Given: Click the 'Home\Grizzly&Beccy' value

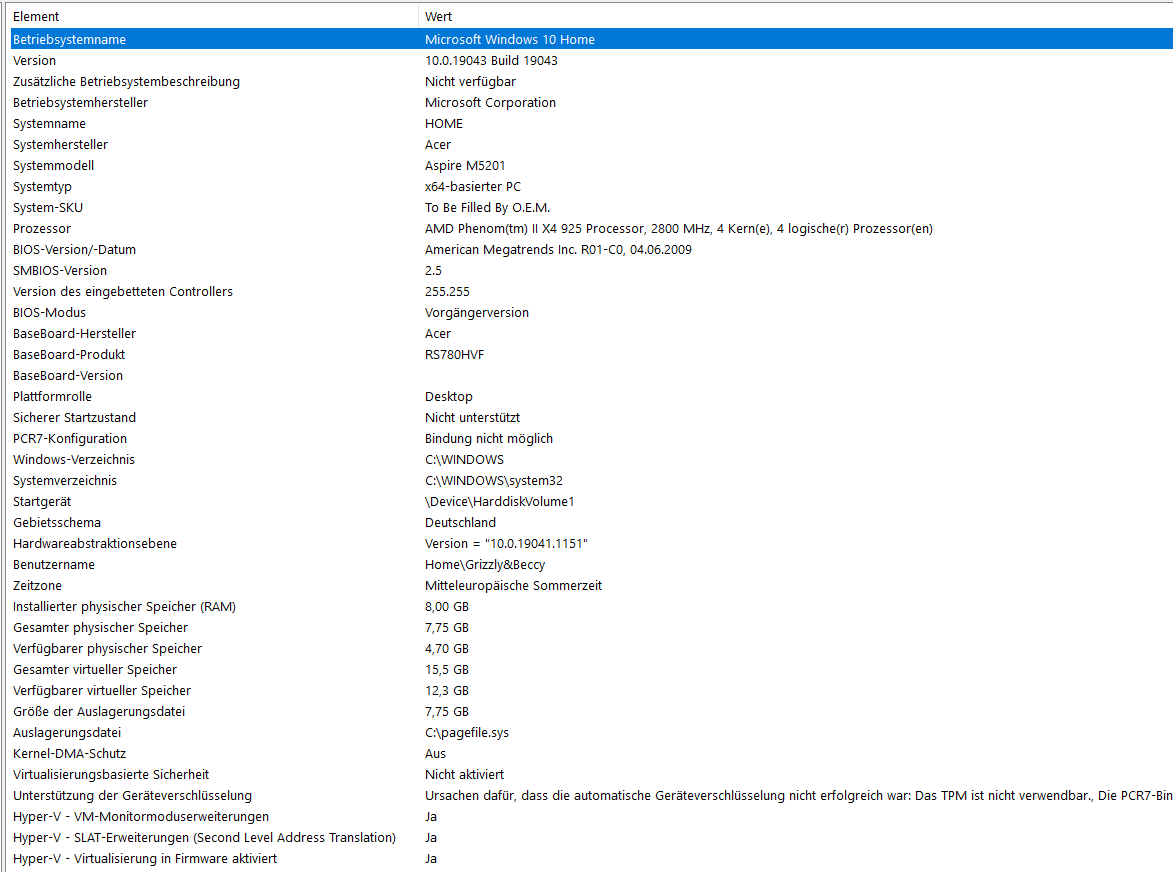Looking at the screenshot, I should pos(486,565).
